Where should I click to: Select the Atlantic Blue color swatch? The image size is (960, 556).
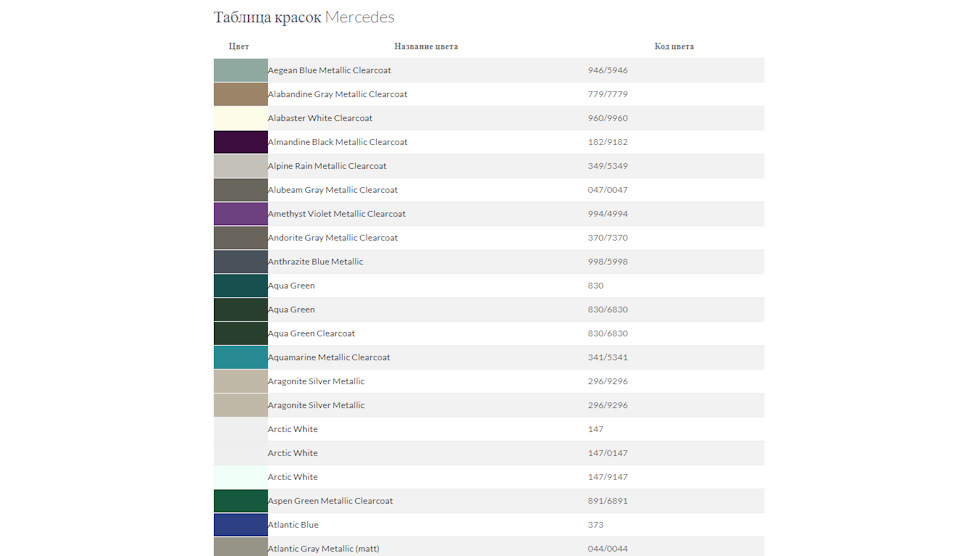click(241, 525)
